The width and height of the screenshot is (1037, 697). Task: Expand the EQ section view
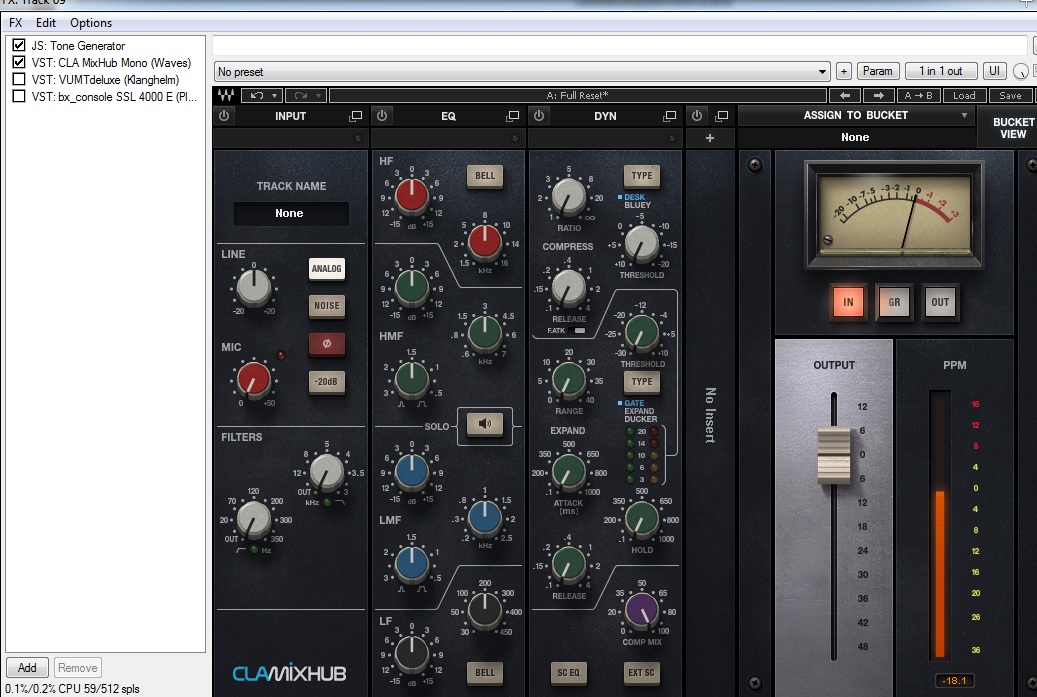click(513, 116)
